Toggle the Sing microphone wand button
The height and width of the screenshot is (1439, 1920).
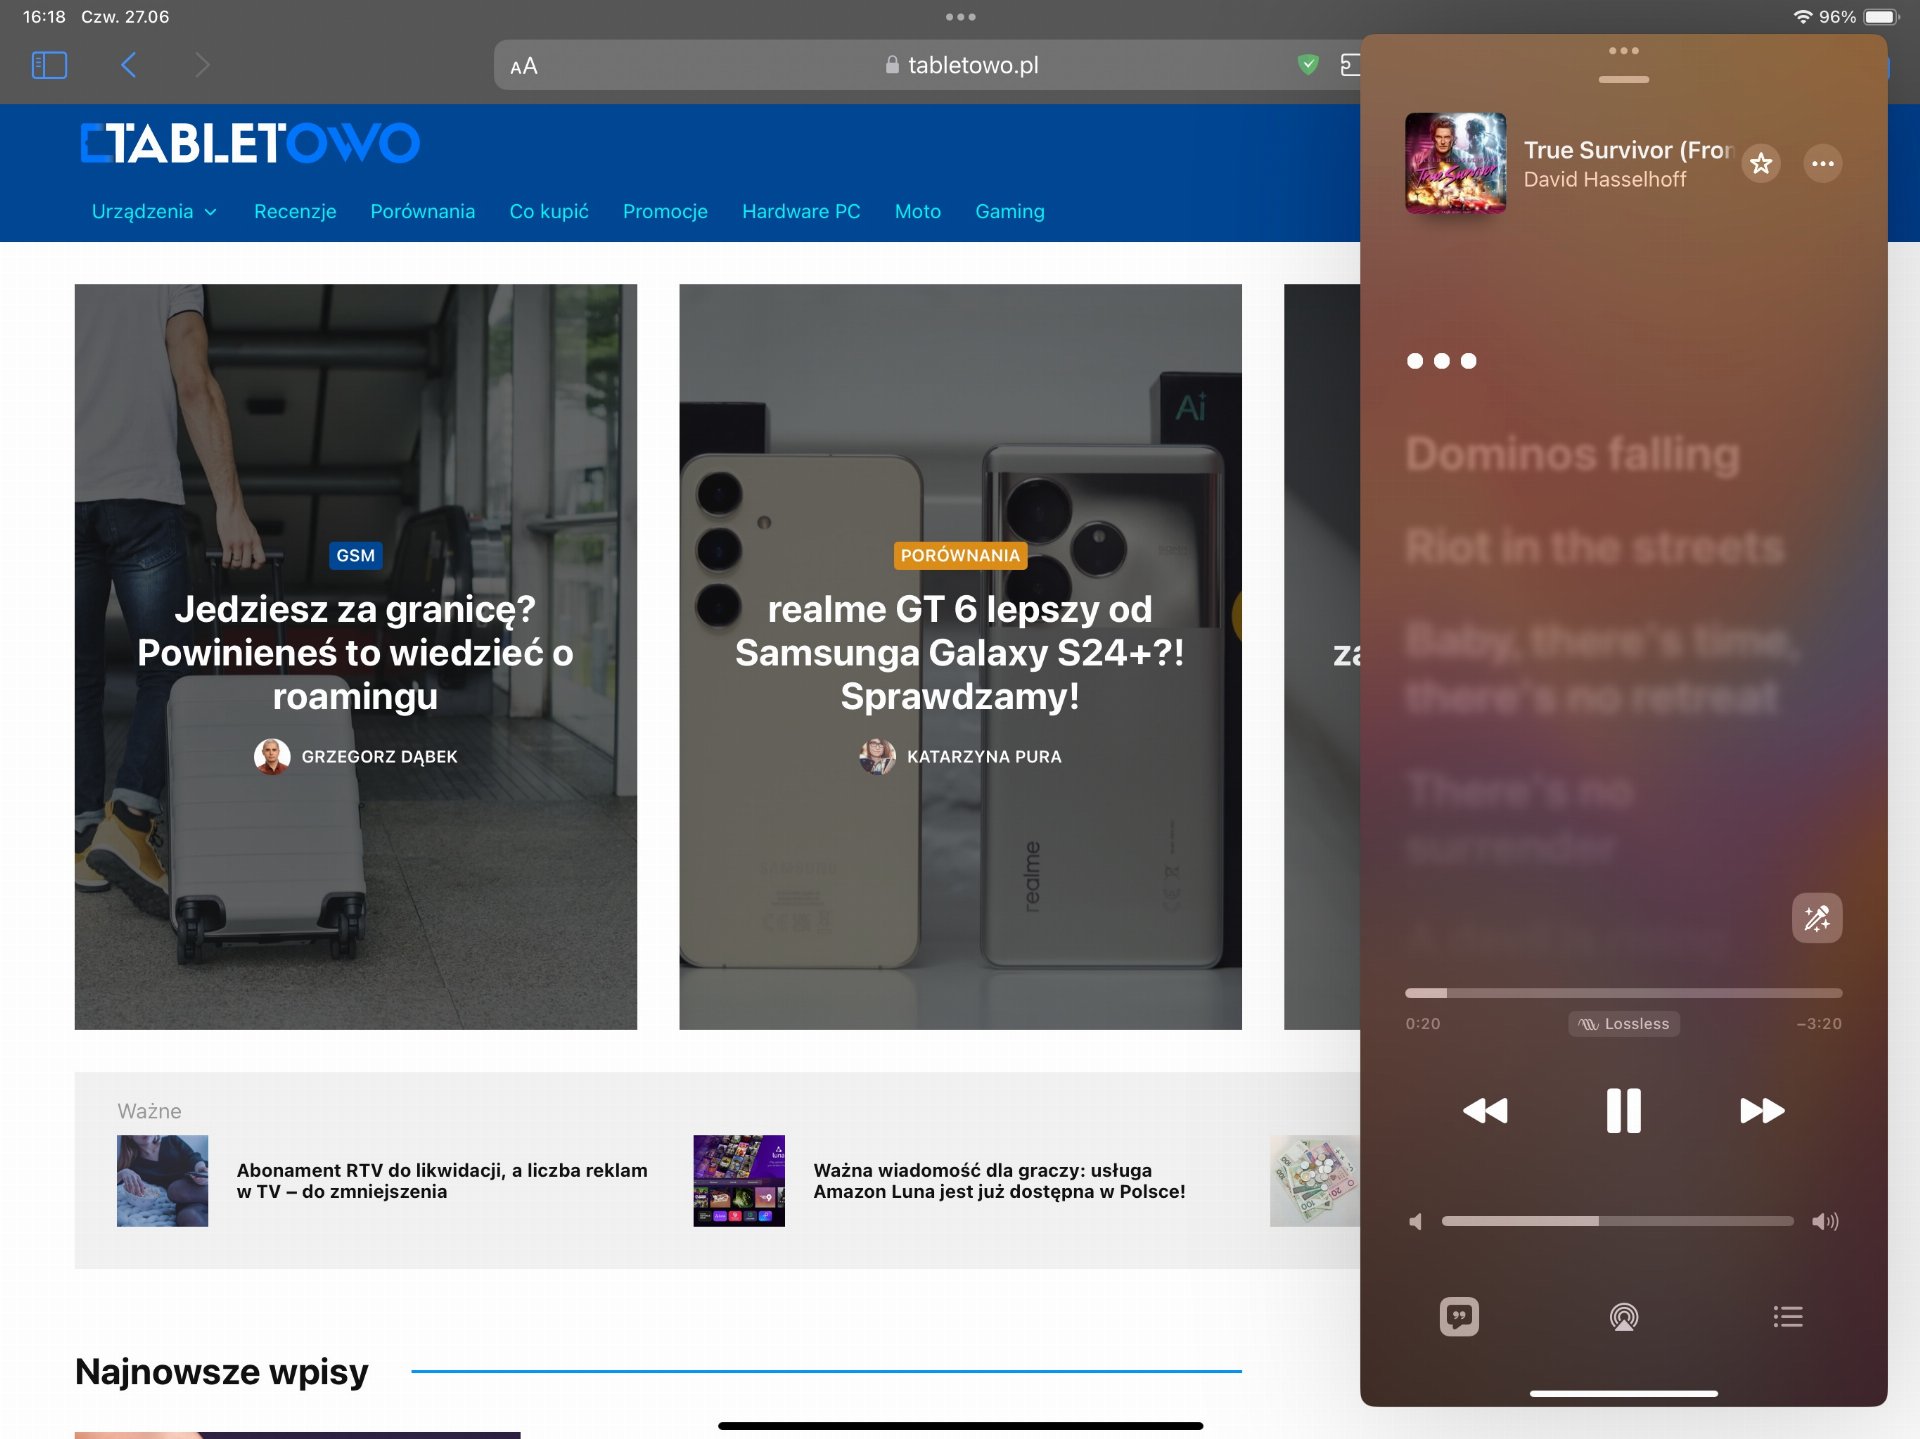(1817, 918)
